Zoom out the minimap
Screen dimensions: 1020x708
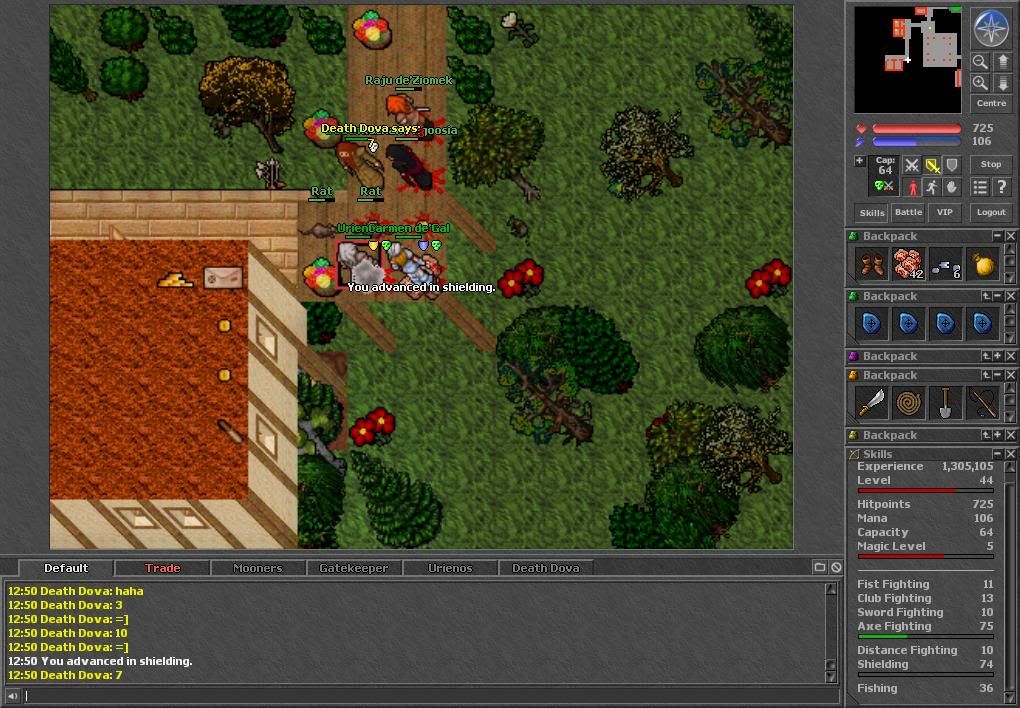click(x=980, y=62)
